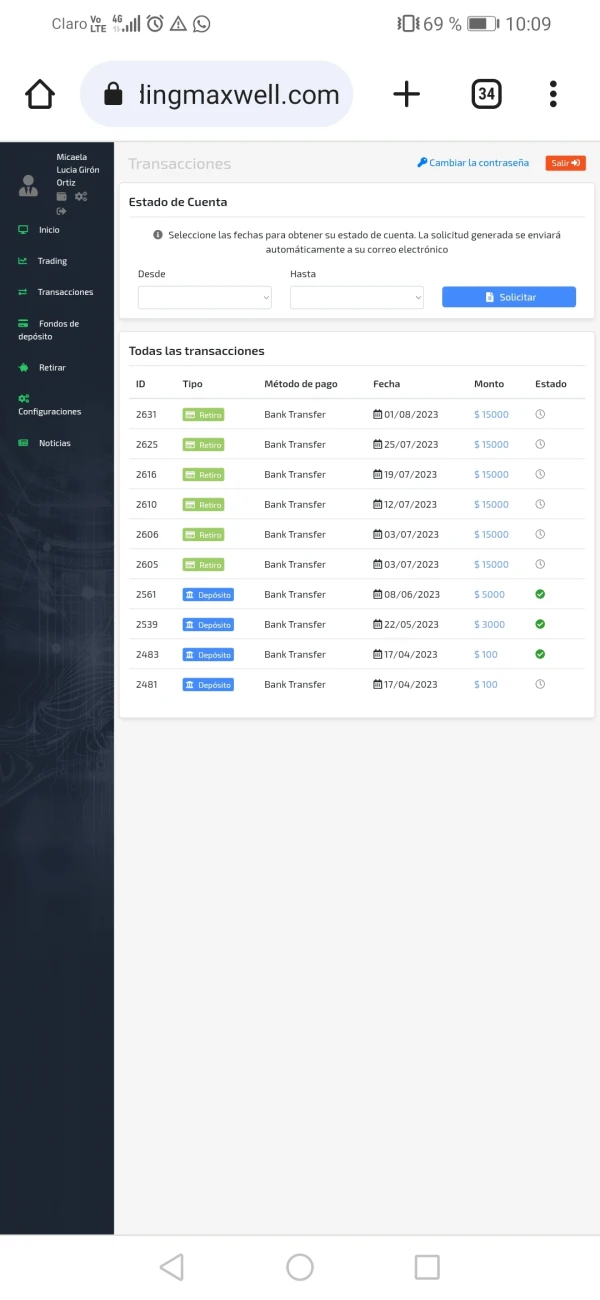The image size is (600, 1300).
Task: Open Retirar from the sidebar menu
Action: pos(52,368)
